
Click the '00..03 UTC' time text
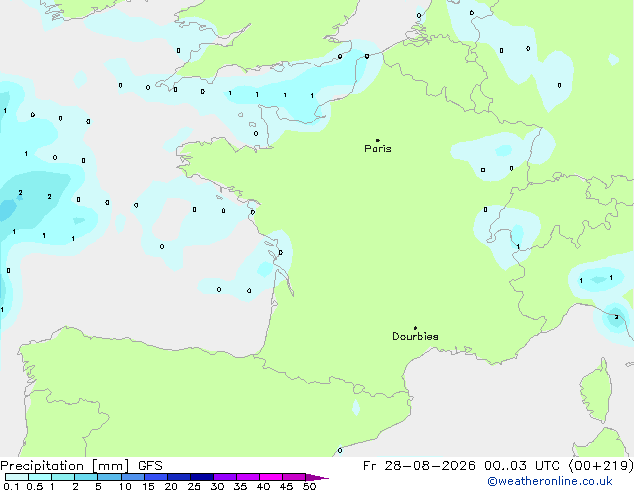(x=522, y=466)
